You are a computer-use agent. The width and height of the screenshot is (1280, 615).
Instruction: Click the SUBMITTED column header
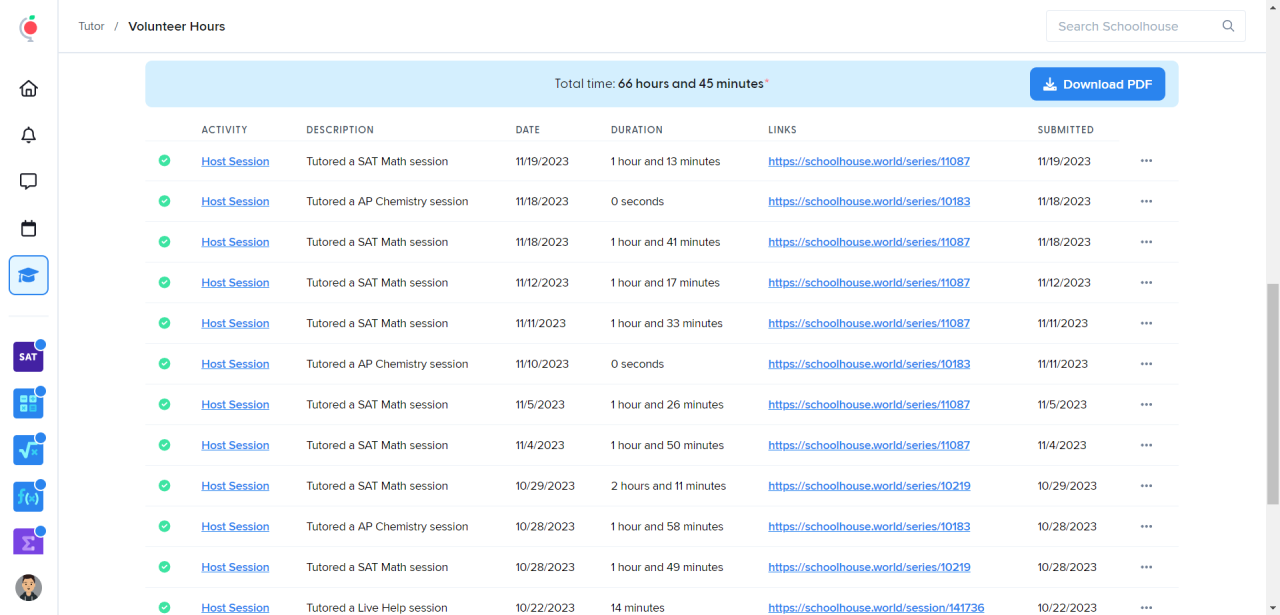pyautogui.click(x=1066, y=130)
